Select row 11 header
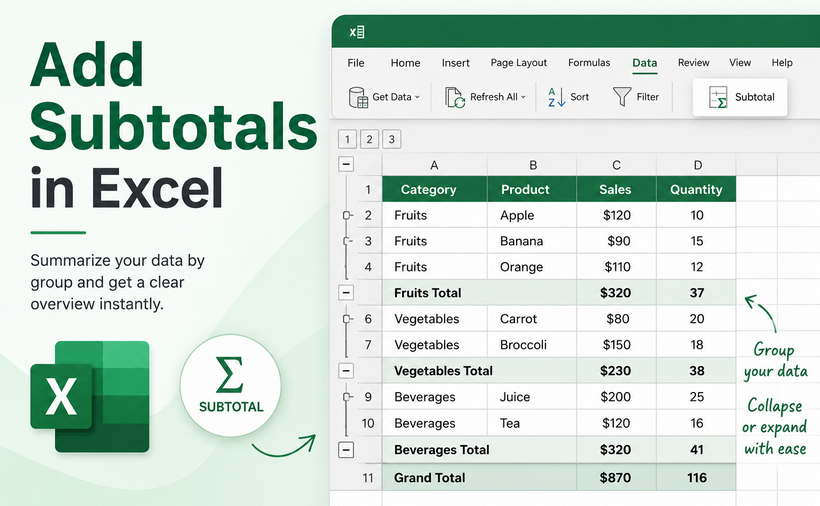Image resolution: width=820 pixels, height=506 pixels. (x=368, y=478)
